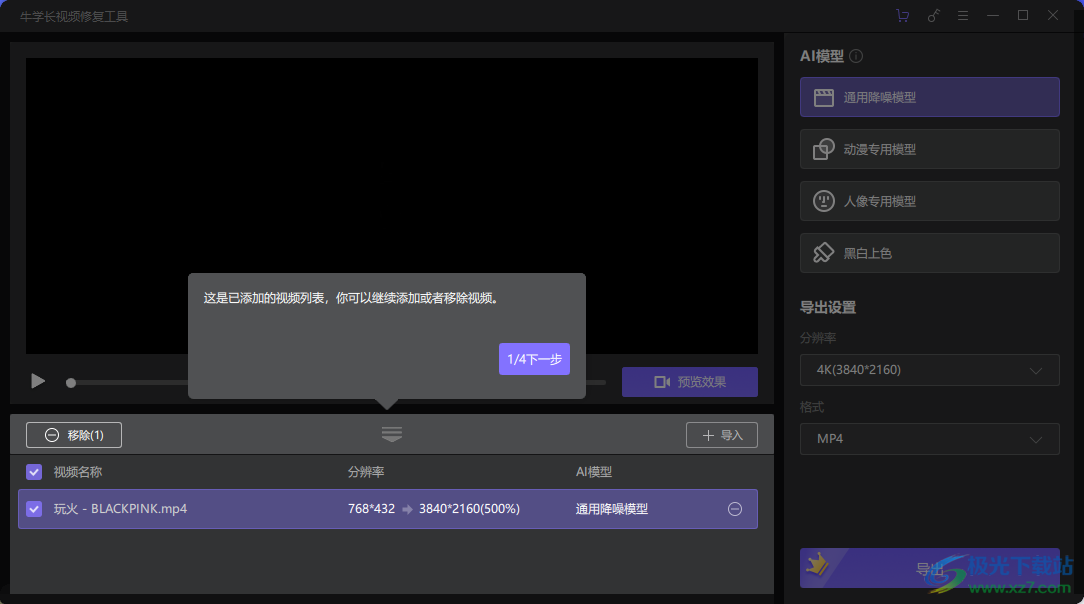Select the 动漫专用模型 AI model
1084x604 pixels.
[x=929, y=149]
